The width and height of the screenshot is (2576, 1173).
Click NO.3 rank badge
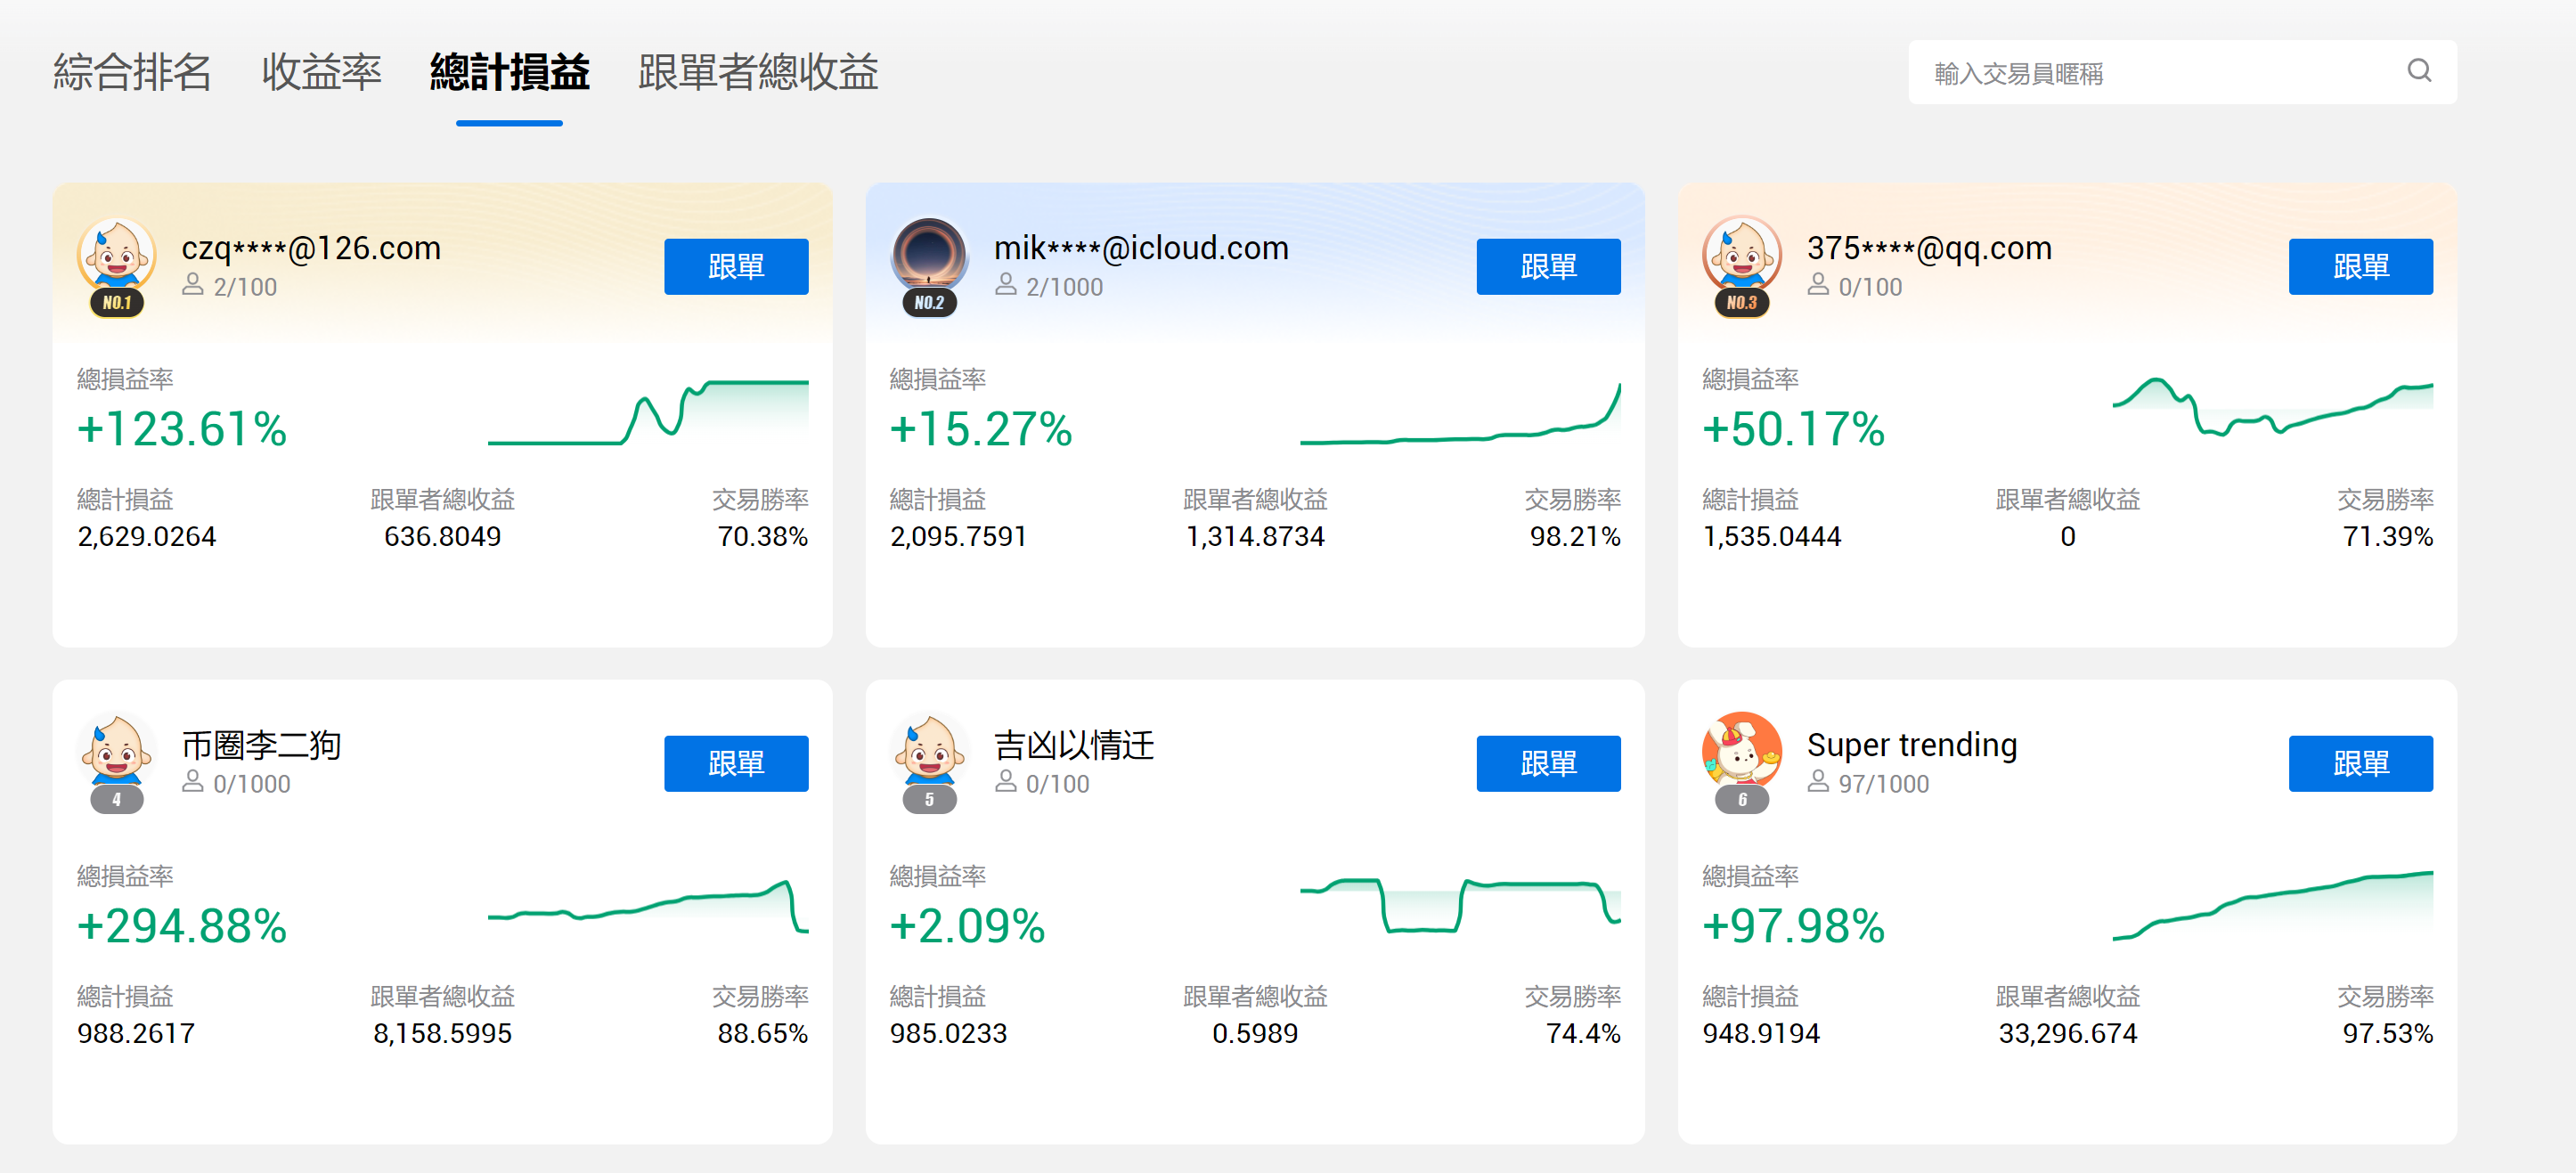1741,303
